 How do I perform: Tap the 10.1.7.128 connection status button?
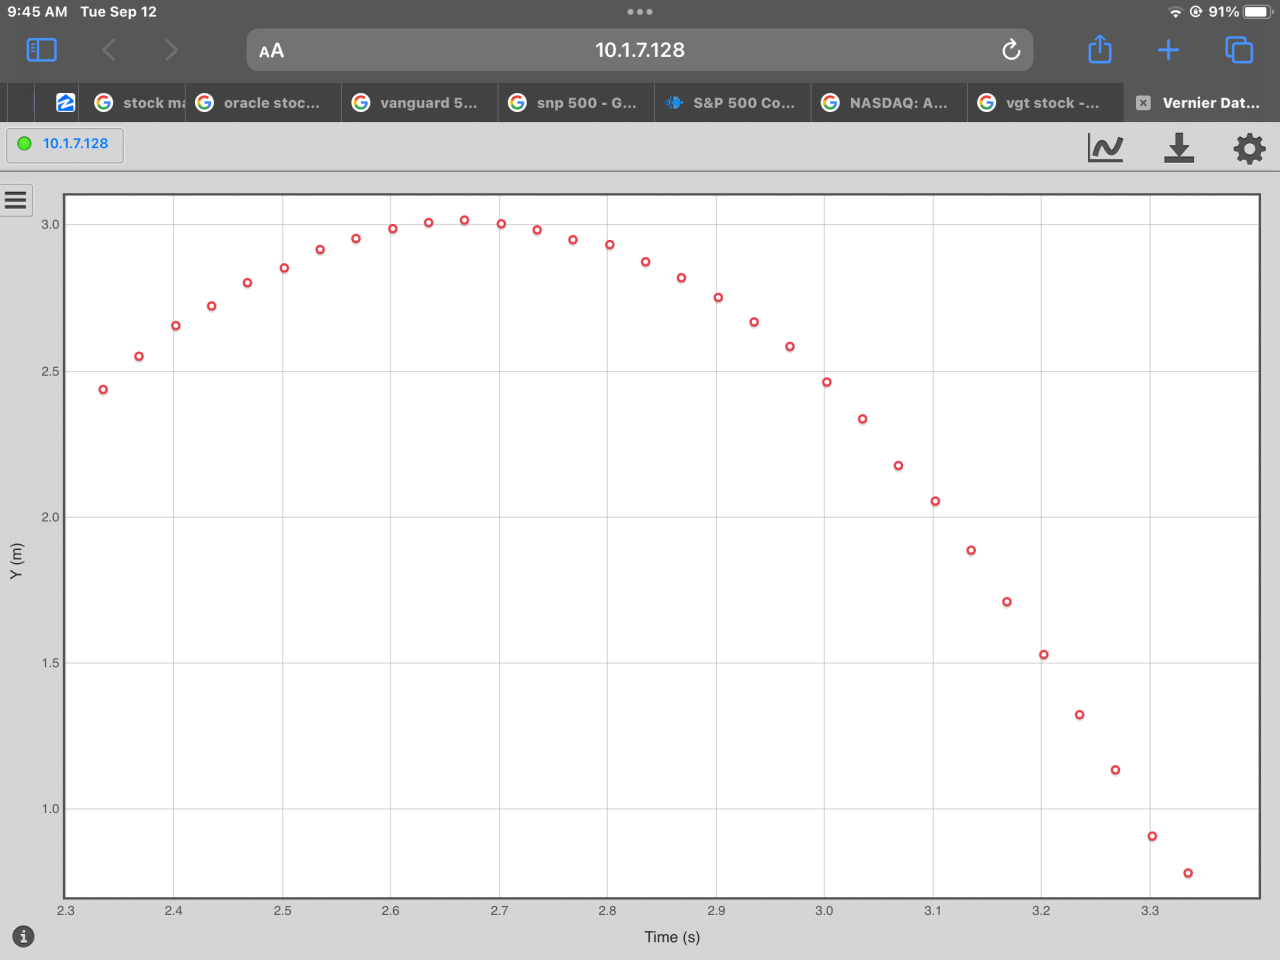(65, 144)
